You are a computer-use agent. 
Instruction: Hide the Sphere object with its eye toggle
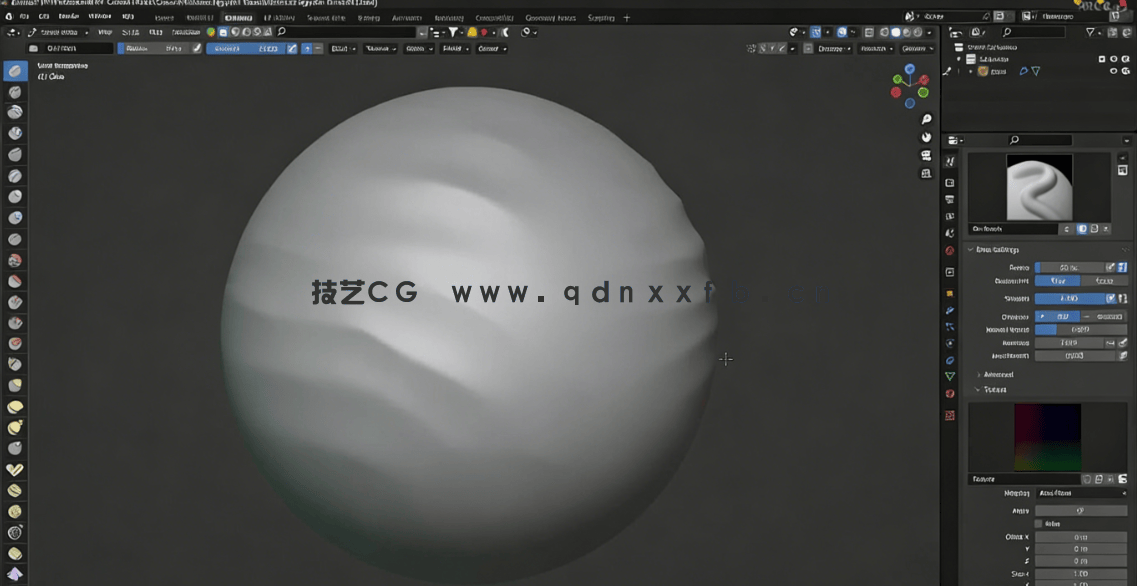1113,71
